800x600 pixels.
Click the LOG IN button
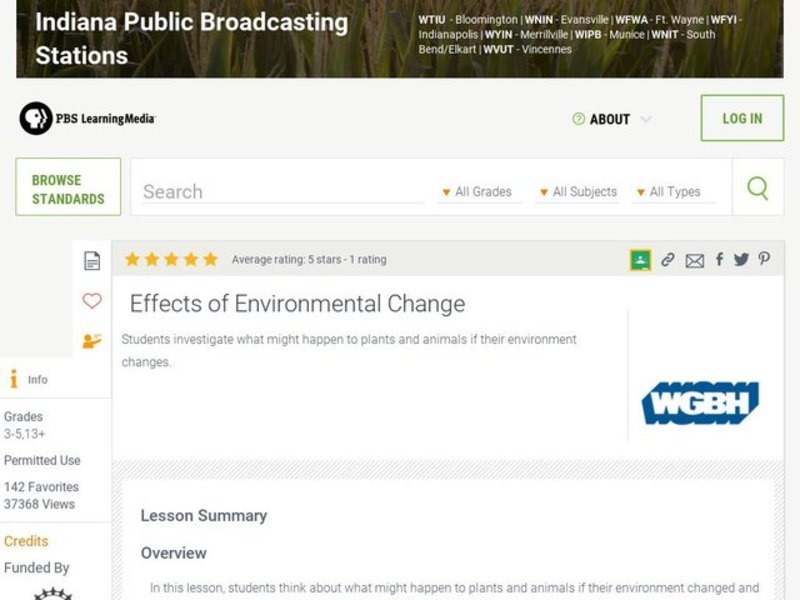(x=742, y=117)
